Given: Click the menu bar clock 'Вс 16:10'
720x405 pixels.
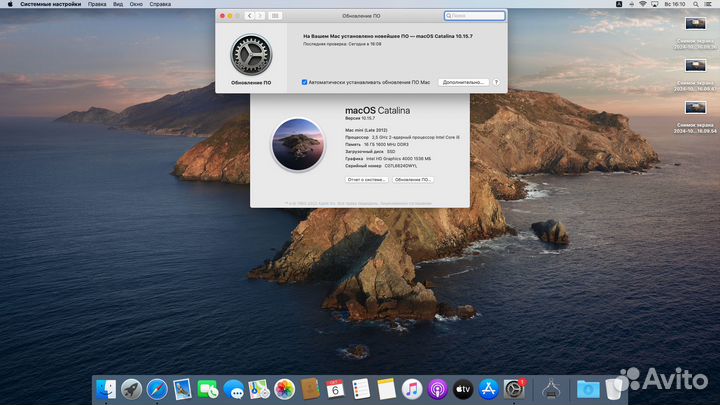Looking at the screenshot, I should (x=675, y=4).
